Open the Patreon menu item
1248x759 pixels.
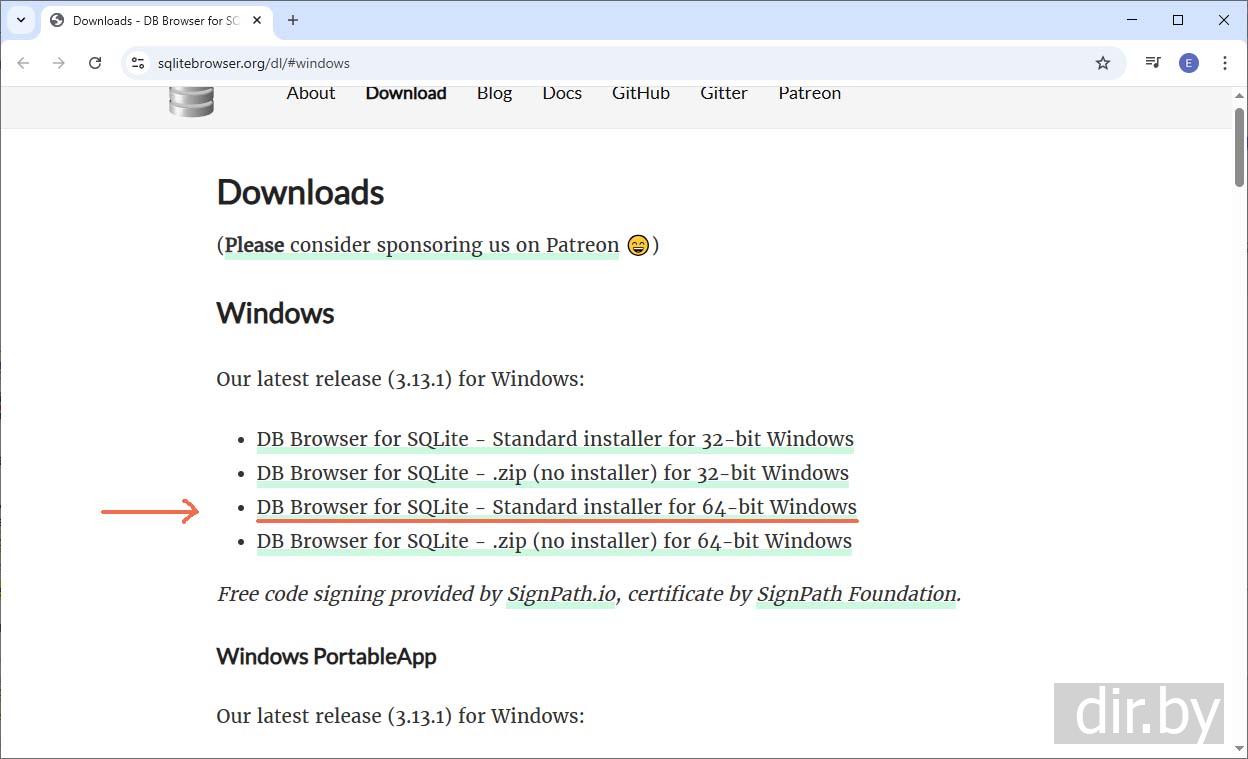point(810,93)
